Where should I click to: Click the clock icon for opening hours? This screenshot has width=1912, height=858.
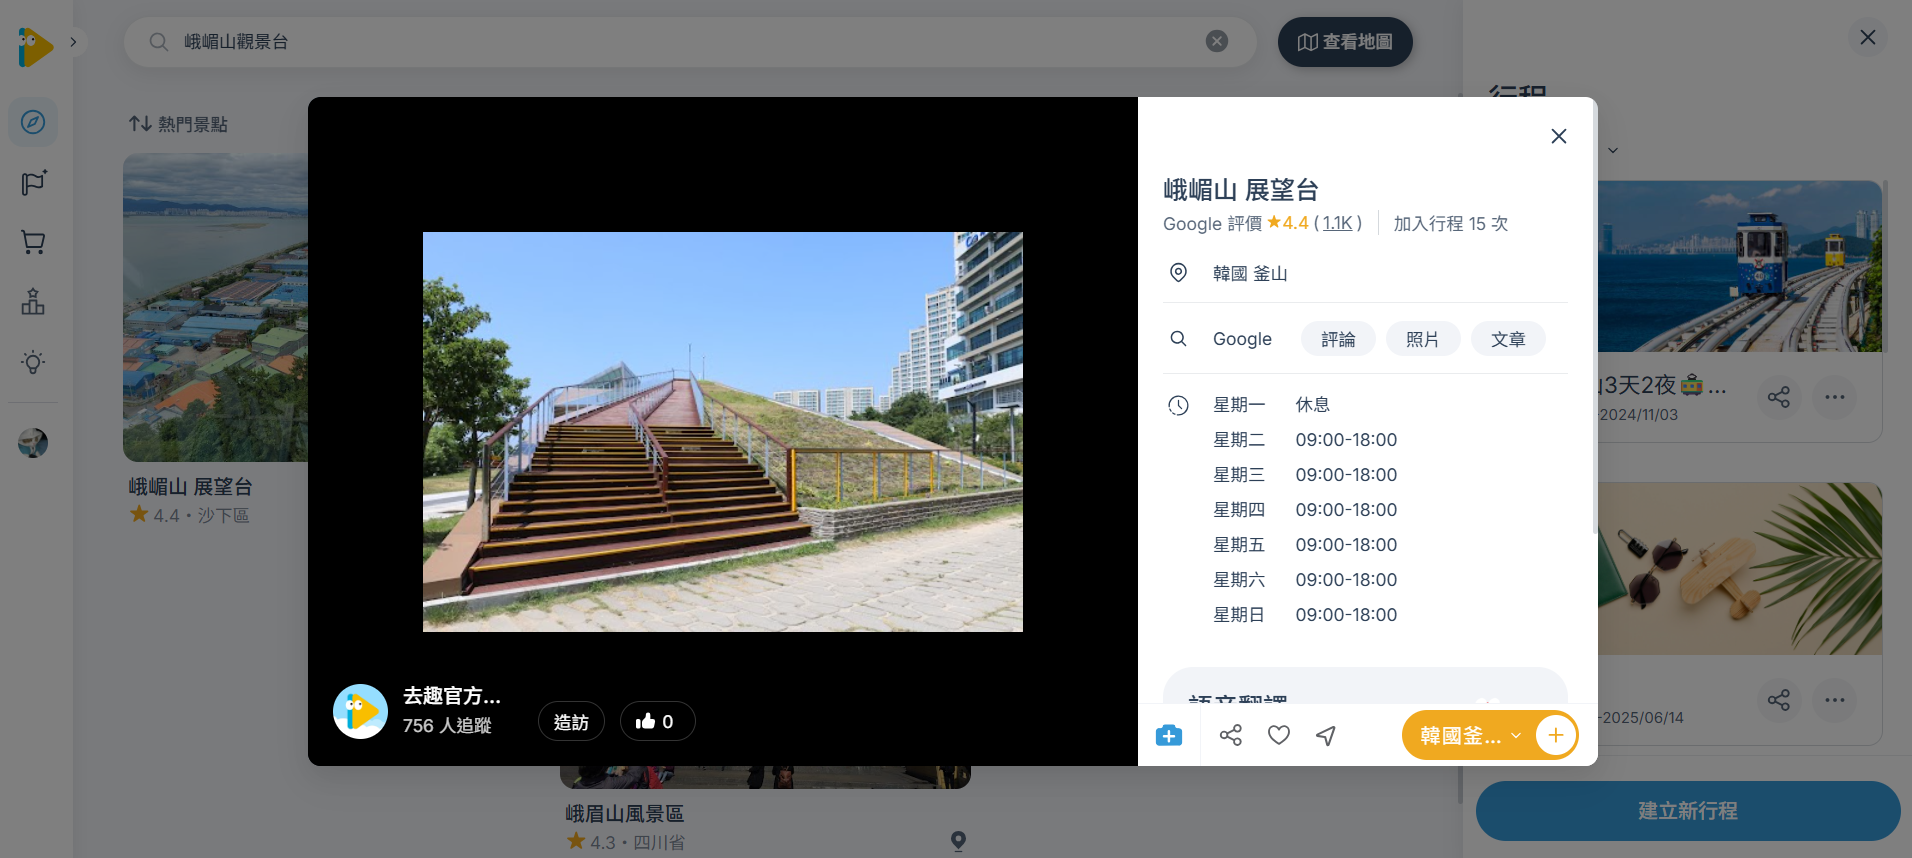(x=1179, y=405)
